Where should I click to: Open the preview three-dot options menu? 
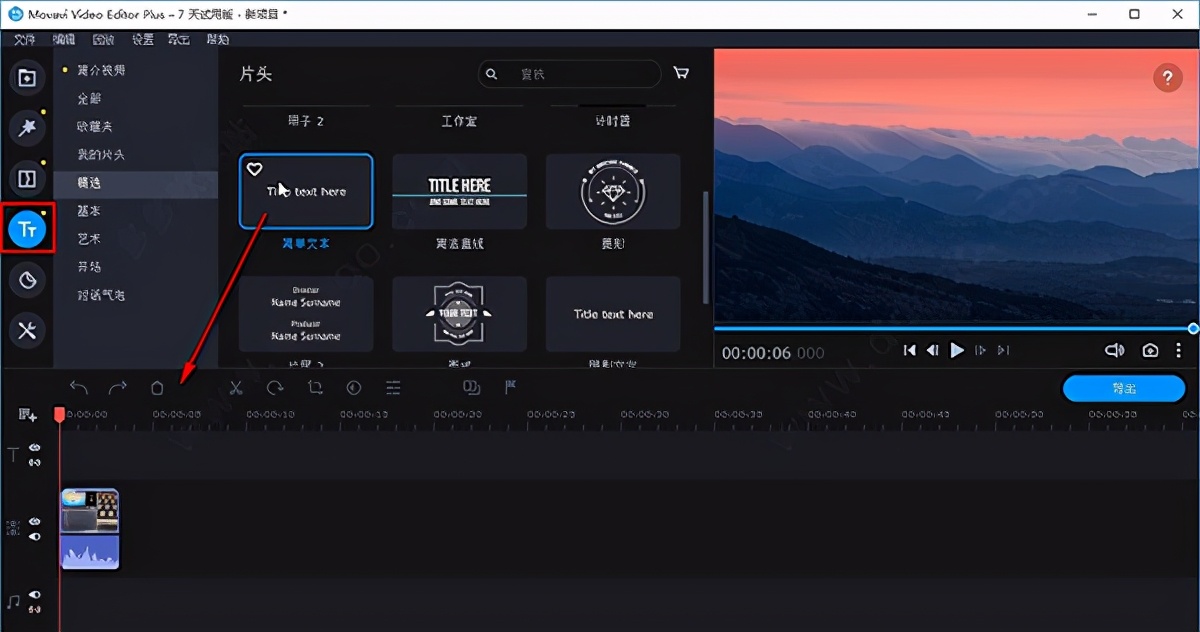pos(1179,350)
